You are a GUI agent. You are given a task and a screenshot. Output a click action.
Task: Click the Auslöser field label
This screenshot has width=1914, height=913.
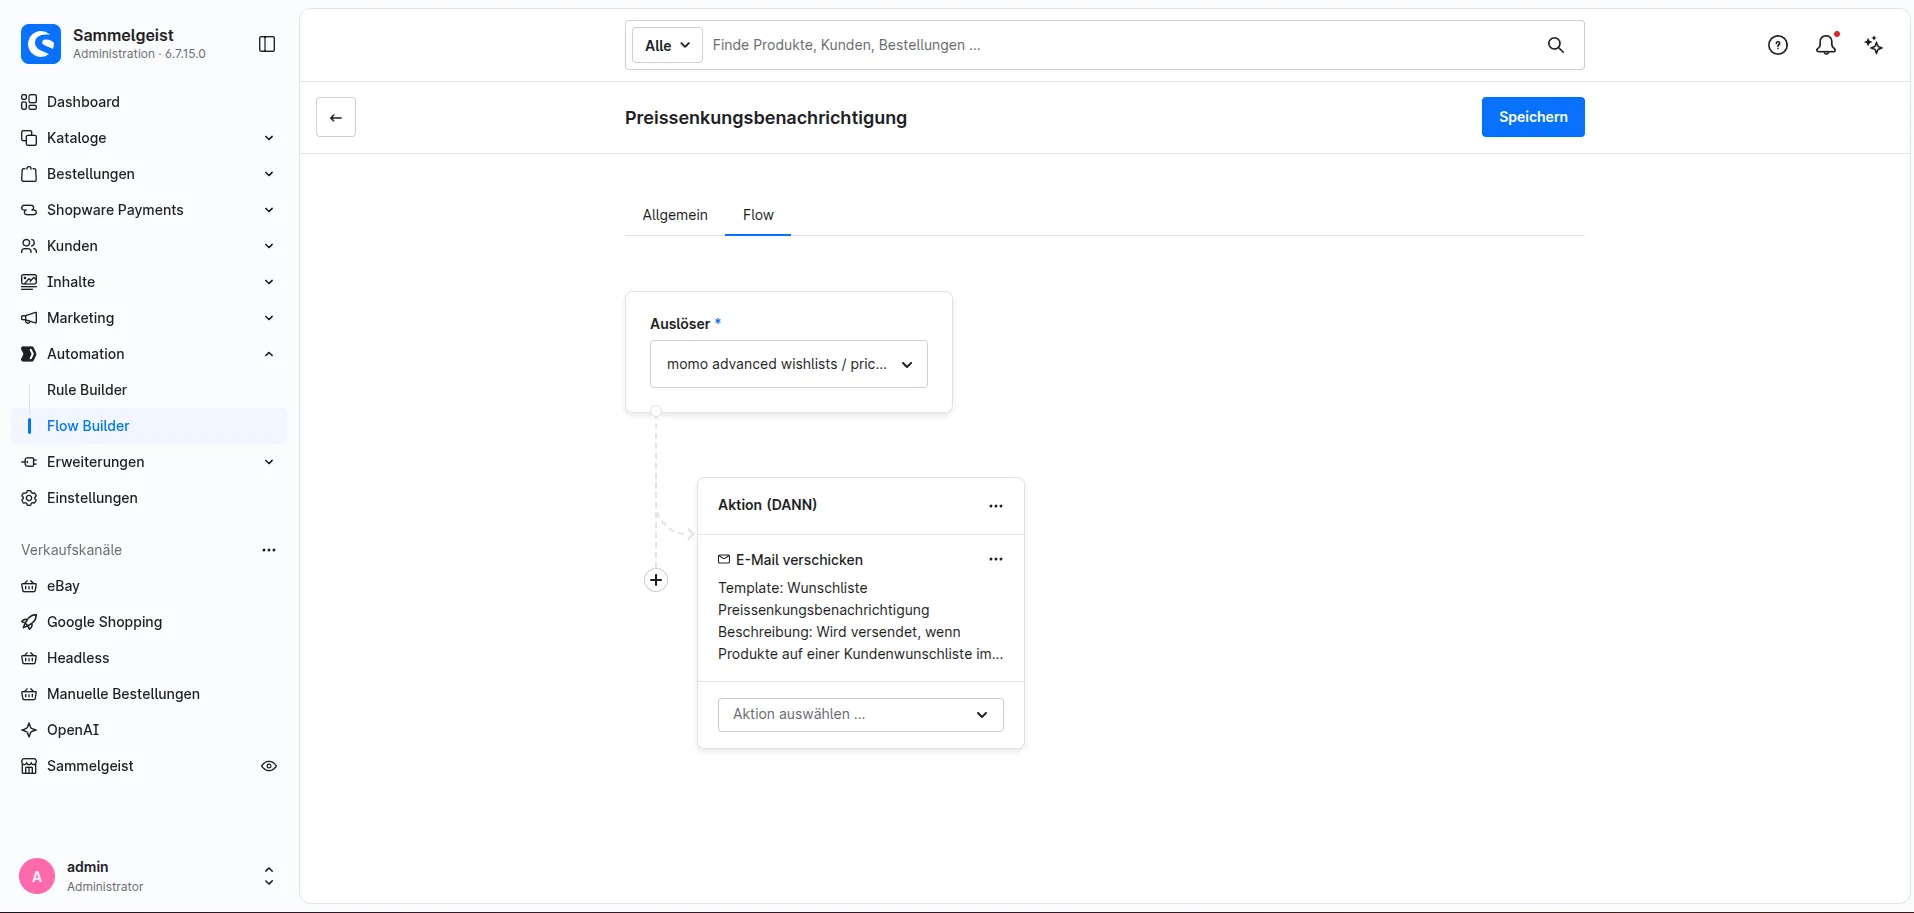point(680,324)
